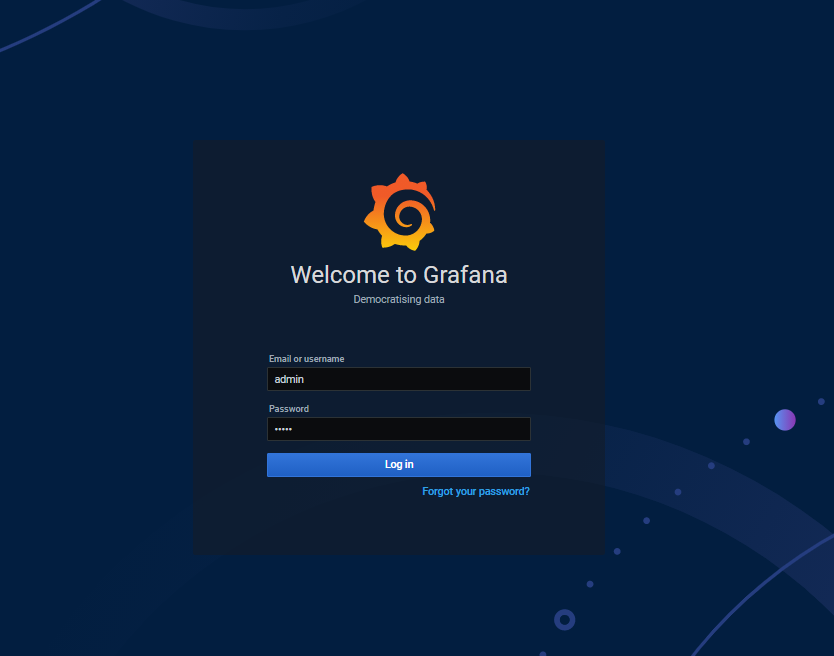Click the Email or username label
Viewport: 834px width, 656px height.
coord(306,359)
